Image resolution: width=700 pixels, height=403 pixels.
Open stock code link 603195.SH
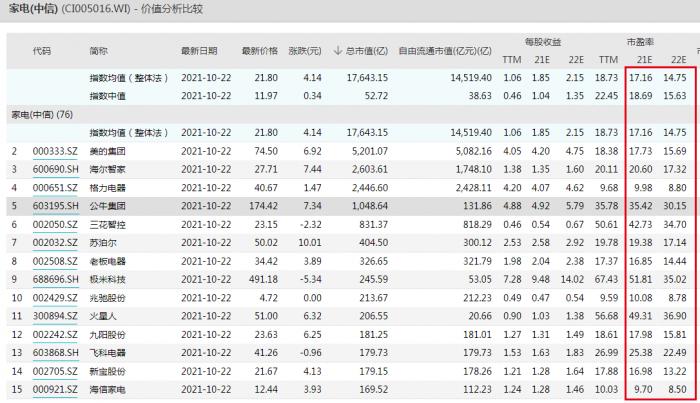click(x=55, y=206)
